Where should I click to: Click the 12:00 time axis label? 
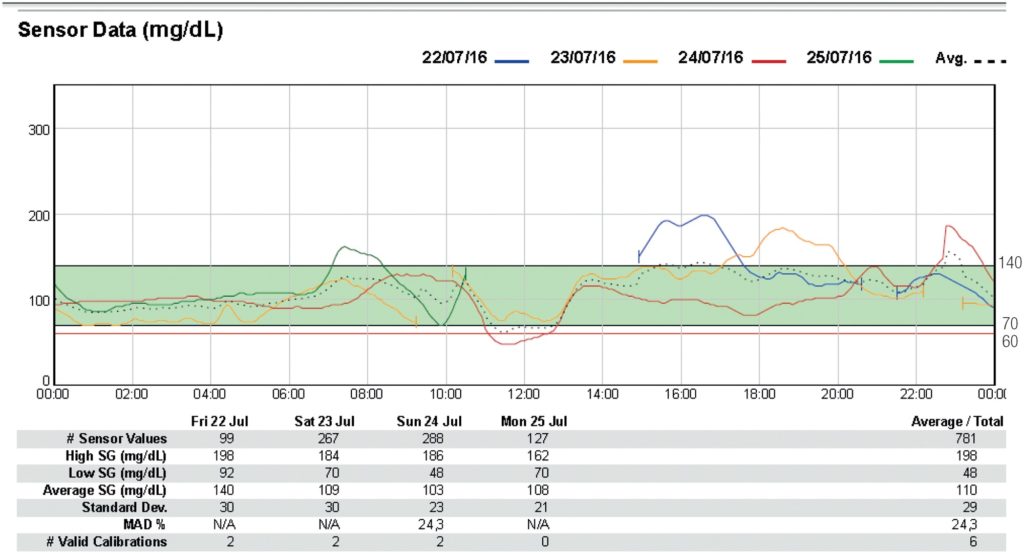524,393
